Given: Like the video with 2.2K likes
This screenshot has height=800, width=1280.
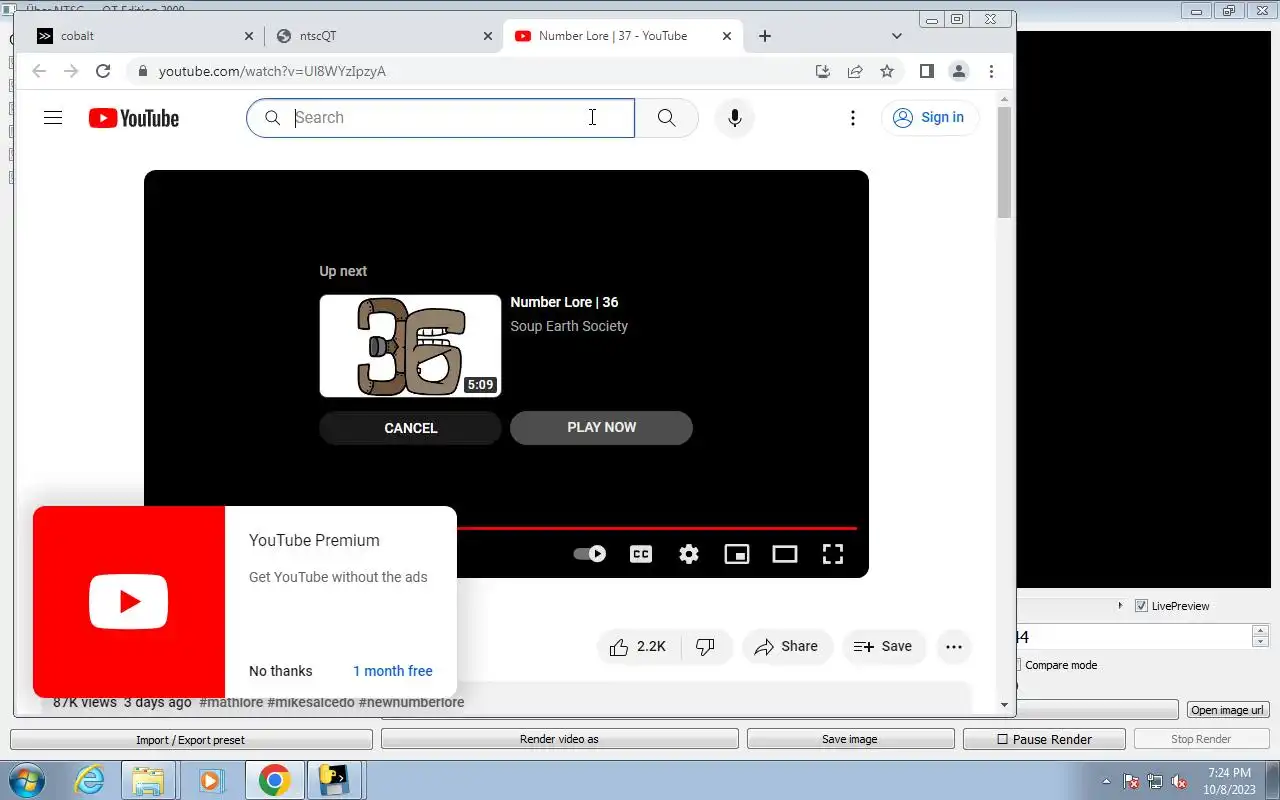Looking at the screenshot, I should tap(639, 647).
